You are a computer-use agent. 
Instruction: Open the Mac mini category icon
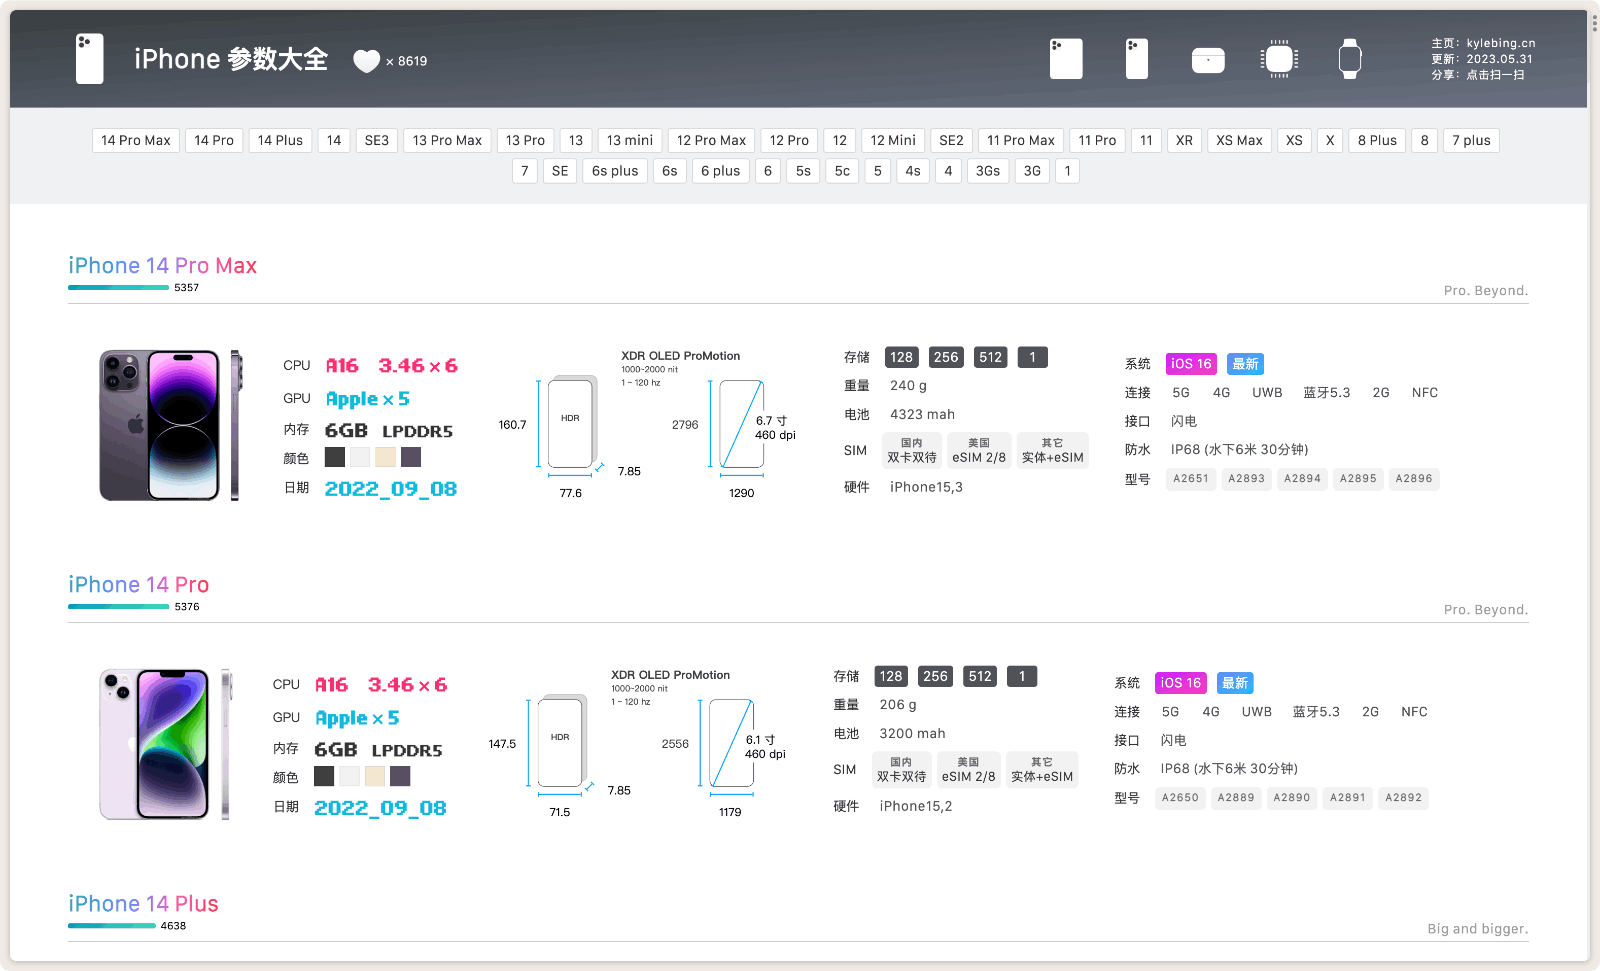(x=1208, y=60)
